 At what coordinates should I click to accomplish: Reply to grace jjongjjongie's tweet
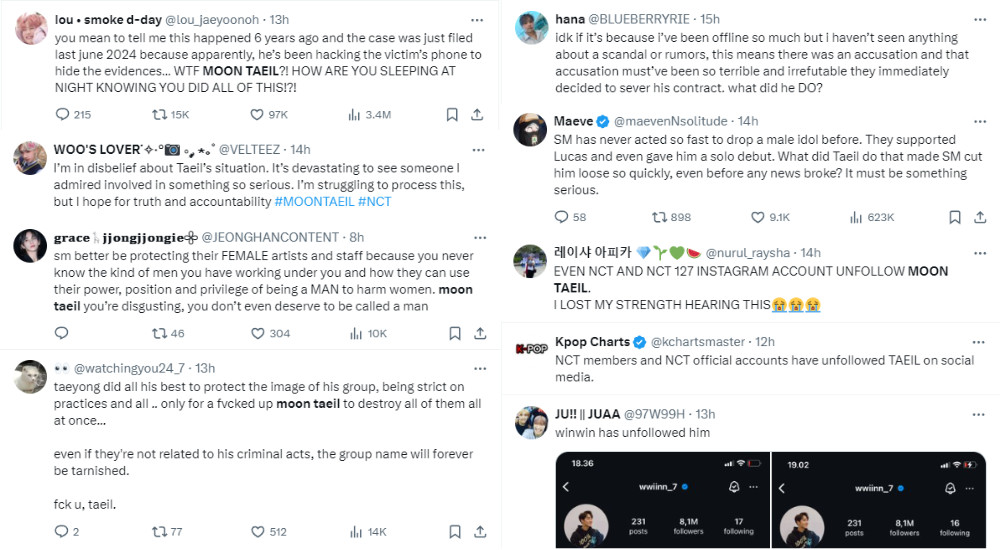point(61,333)
